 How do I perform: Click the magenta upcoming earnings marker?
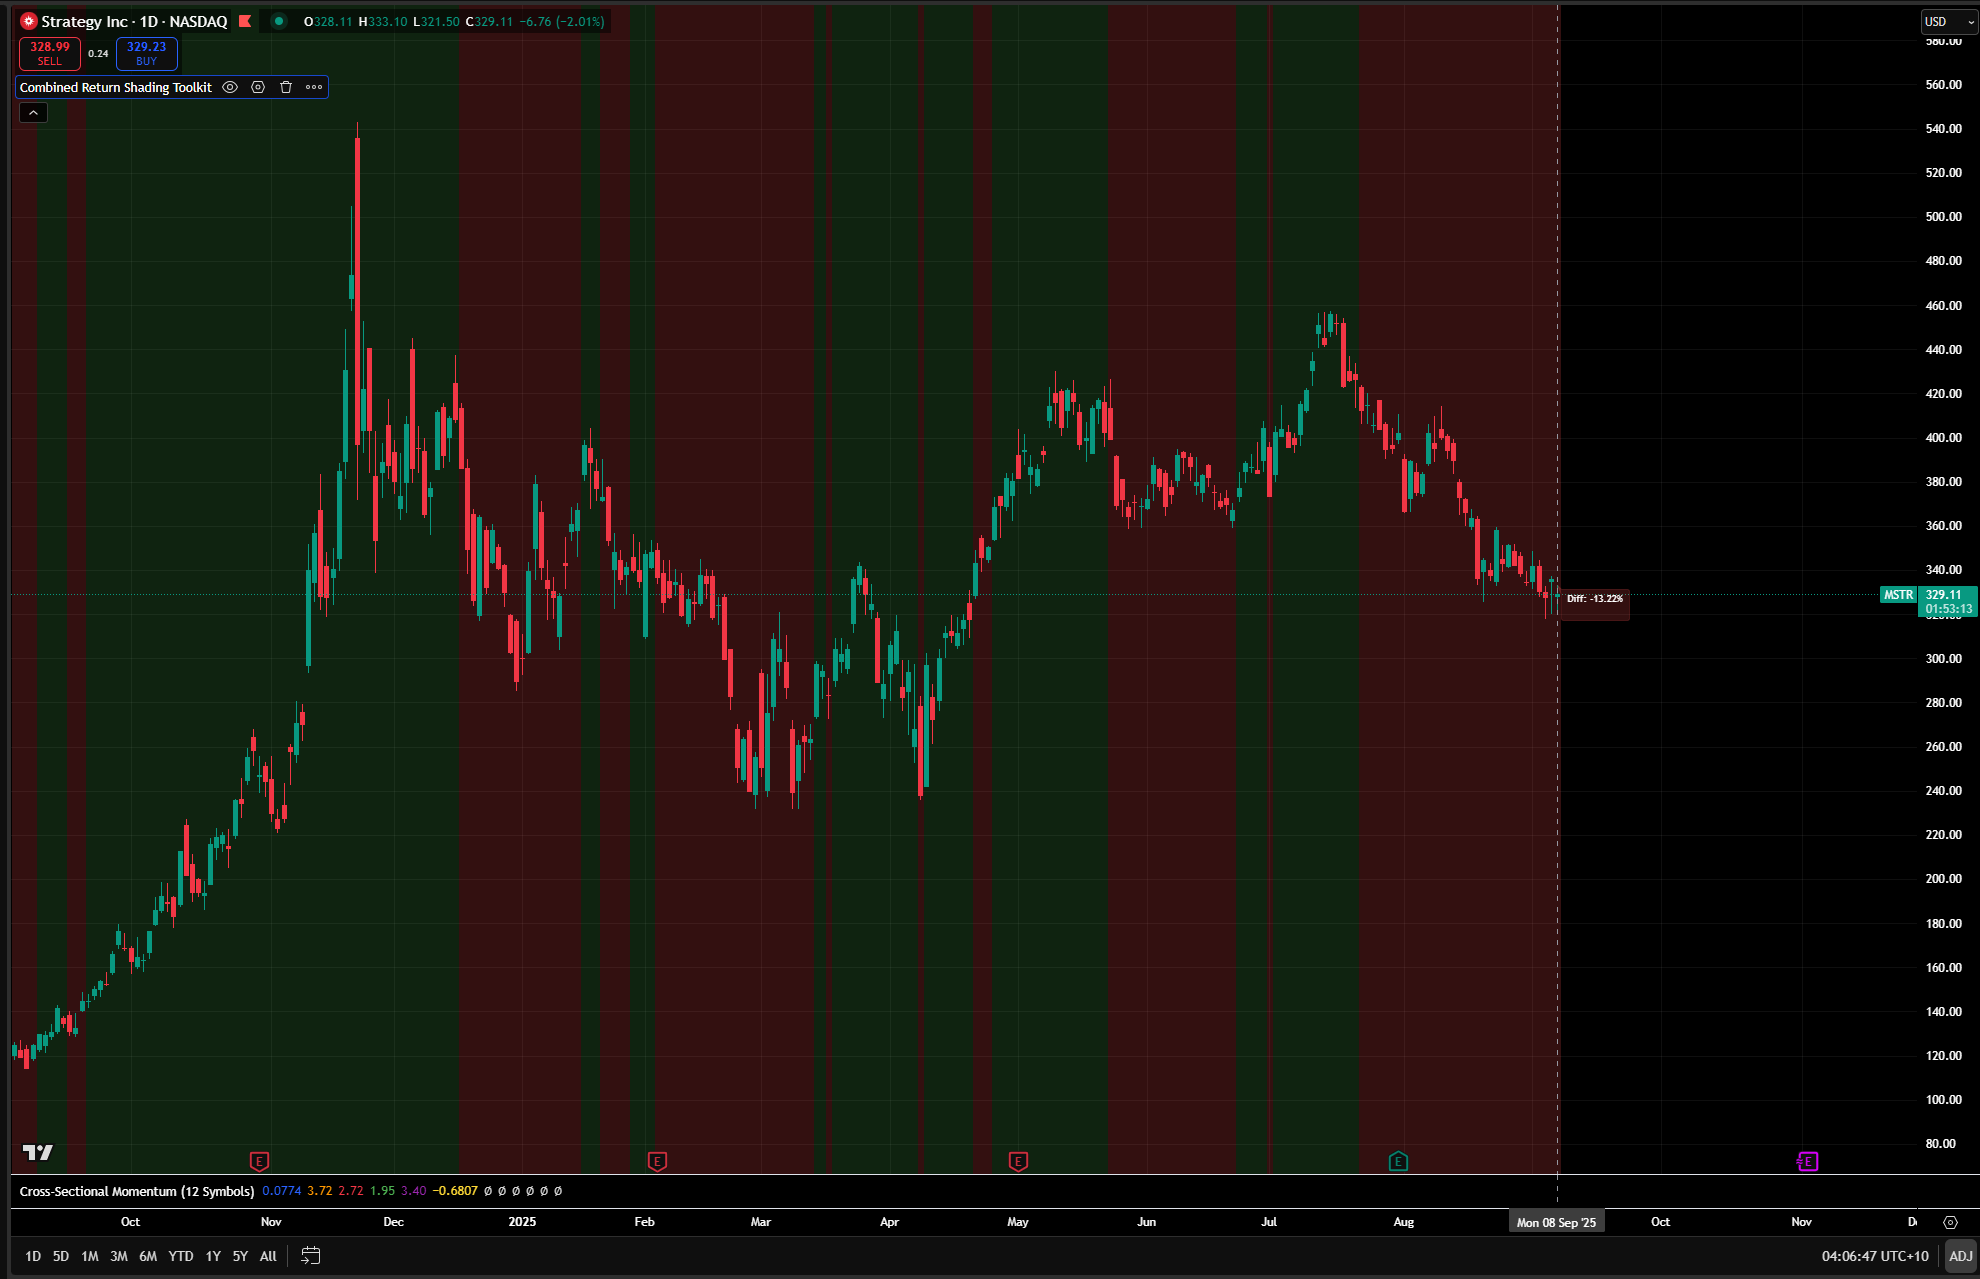[1807, 1161]
